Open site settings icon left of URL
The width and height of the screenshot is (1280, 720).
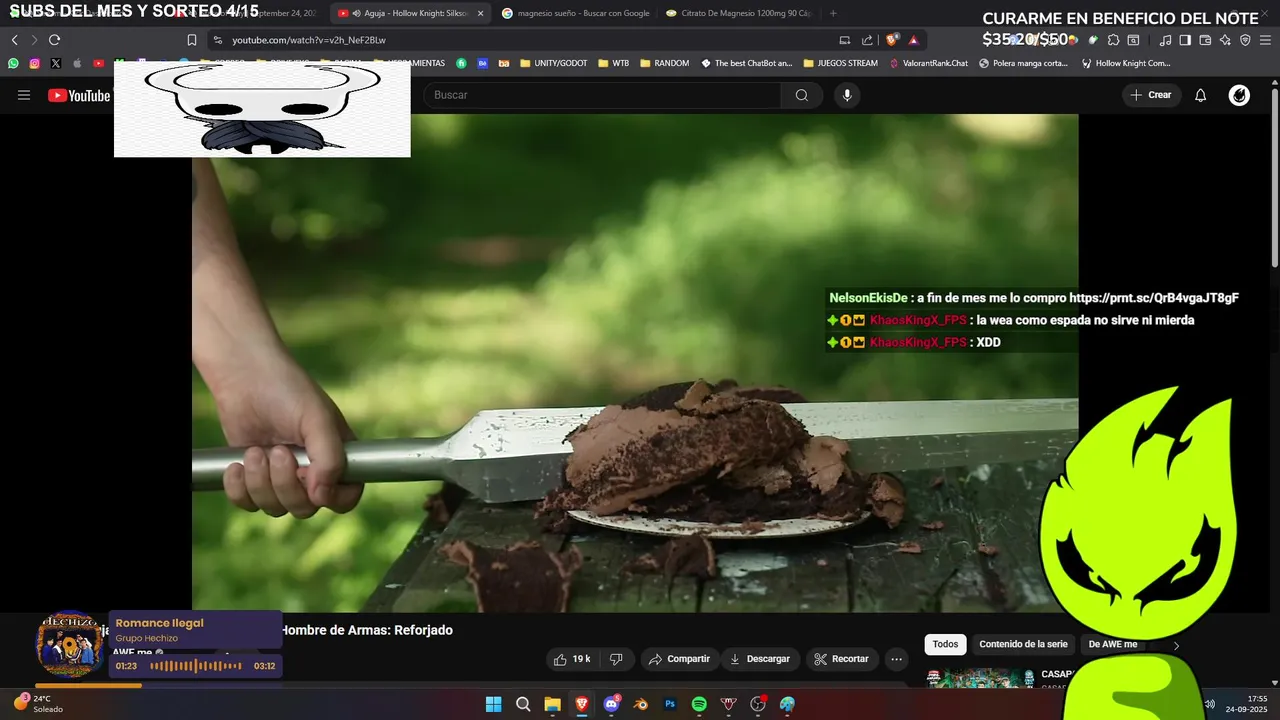217,40
